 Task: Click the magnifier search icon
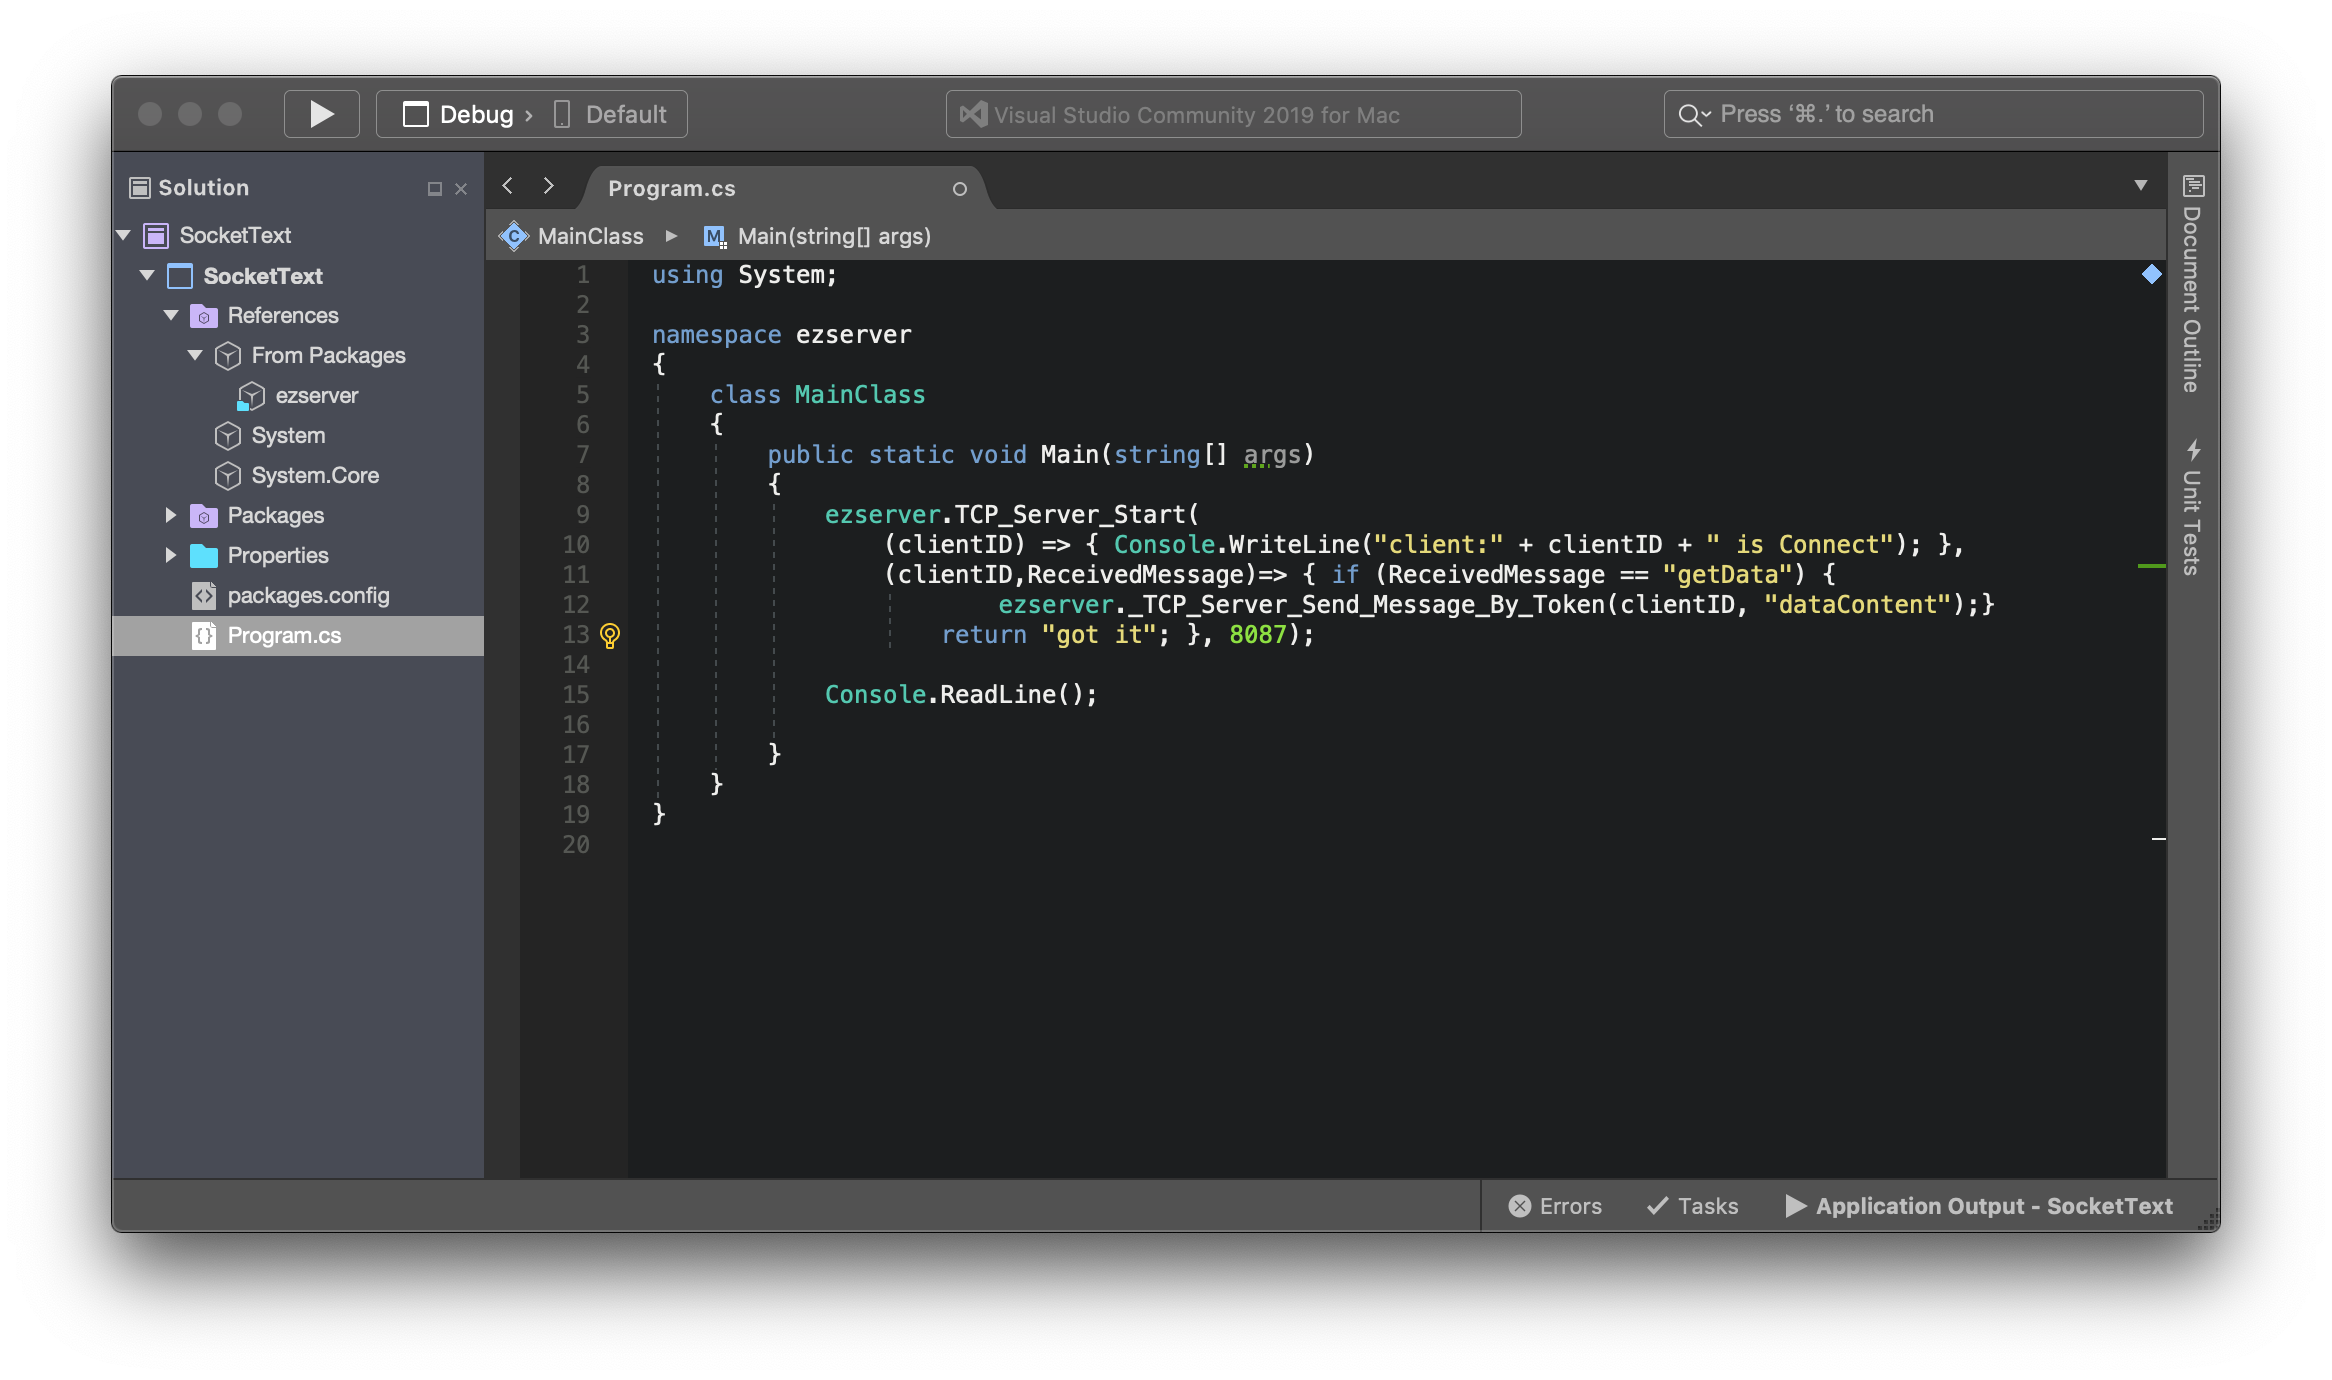click(1692, 115)
